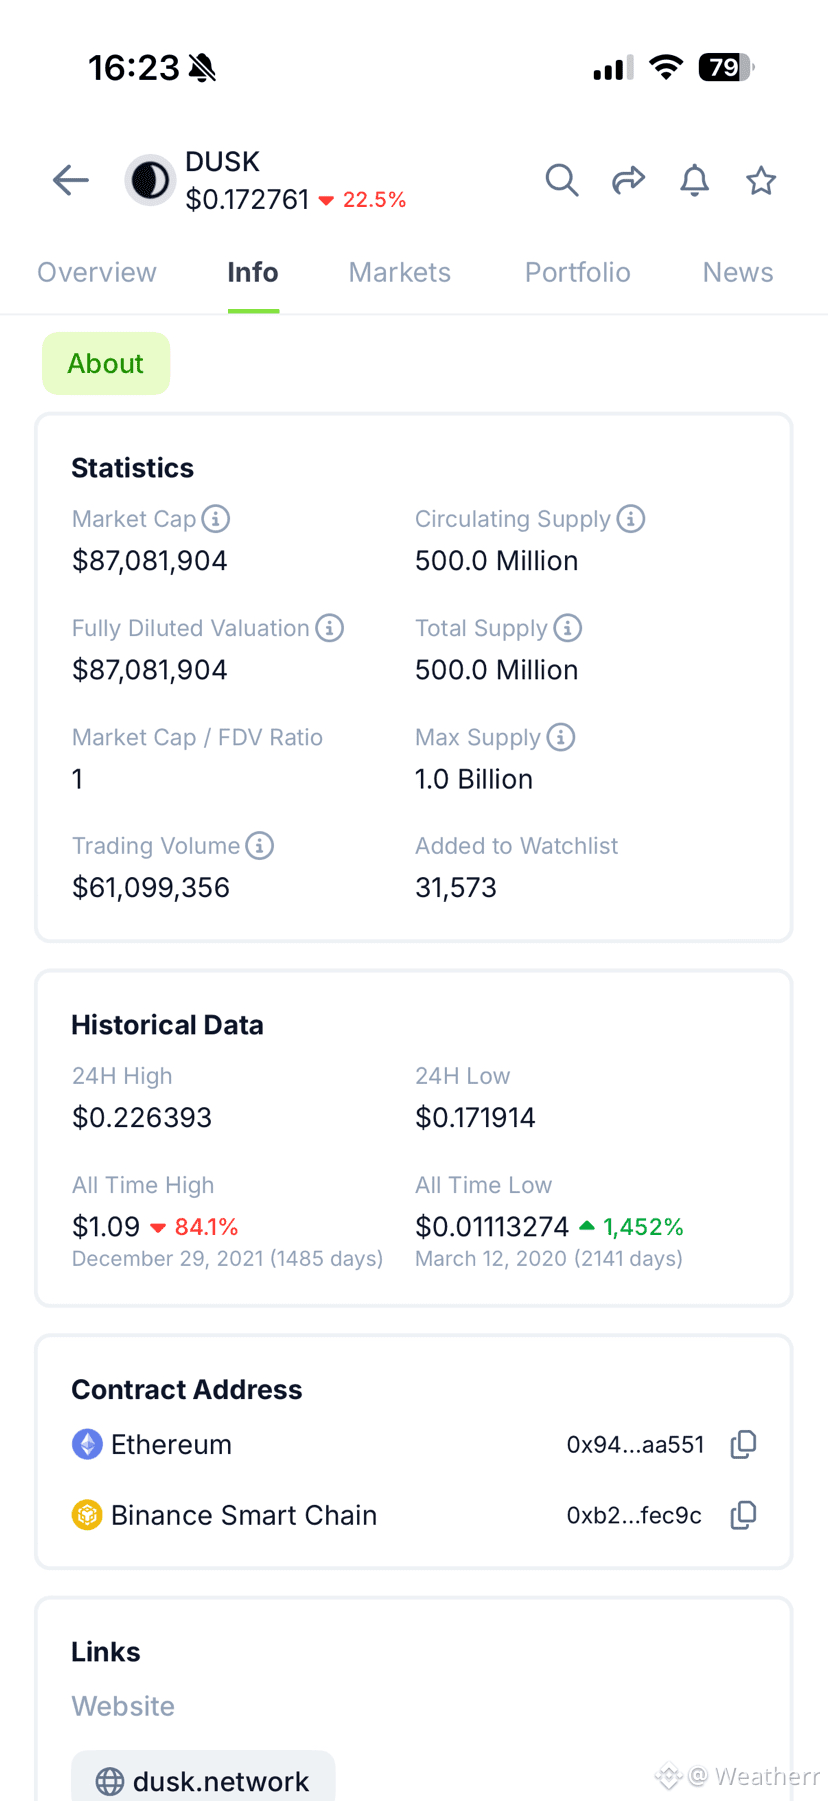Show Market Cap info tooltip
The image size is (828, 1801).
pyautogui.click(x=216, y=519)
